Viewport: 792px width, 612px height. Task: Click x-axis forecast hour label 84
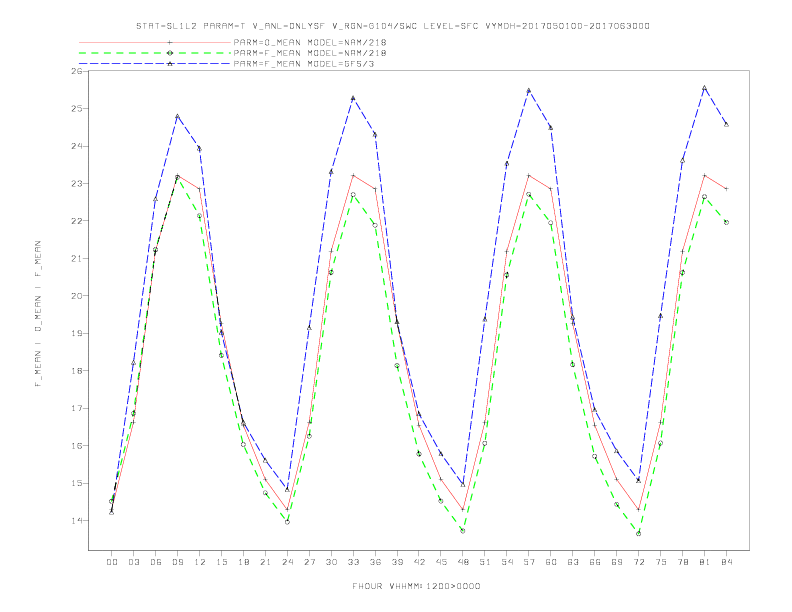click(x=726, y=562)
